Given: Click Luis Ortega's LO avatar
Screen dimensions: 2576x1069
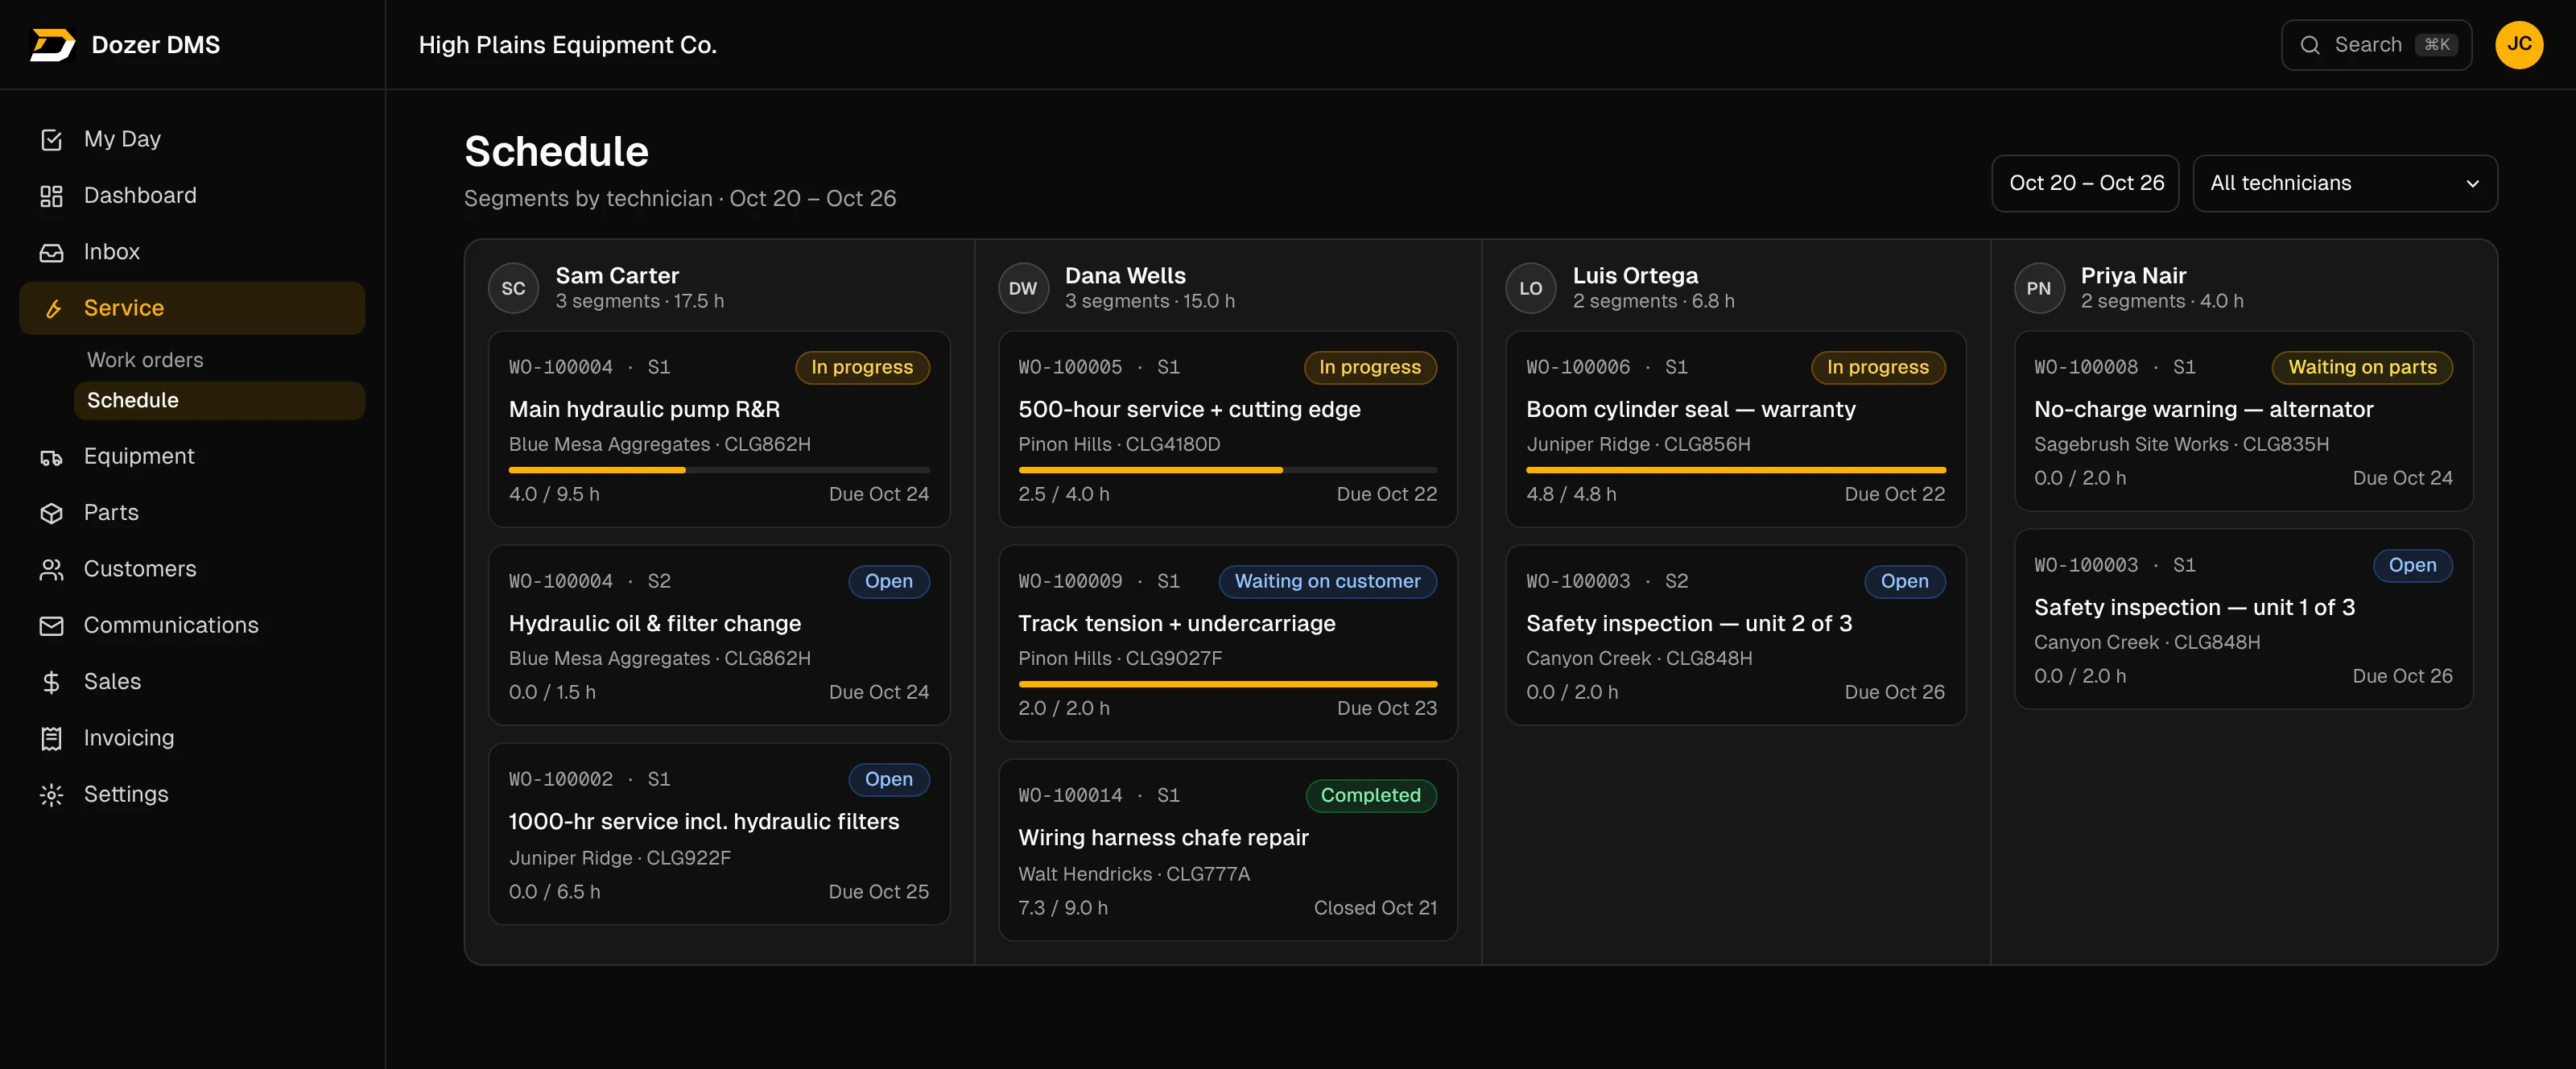Looking at the screenshot, I should (x=1531, y=288).
